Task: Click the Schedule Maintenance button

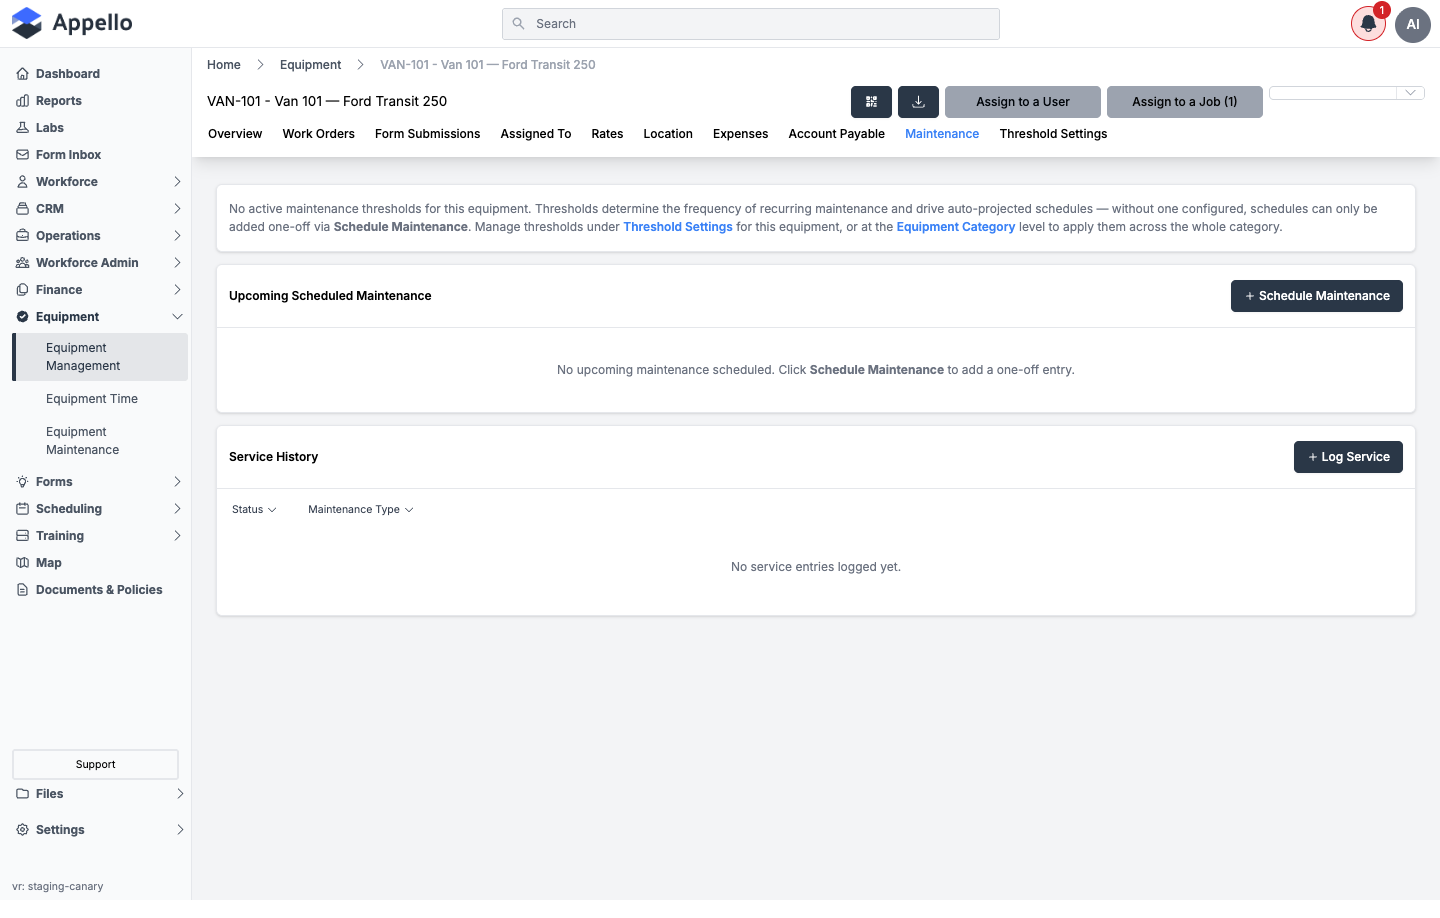Action: [x=1316, y=296]
